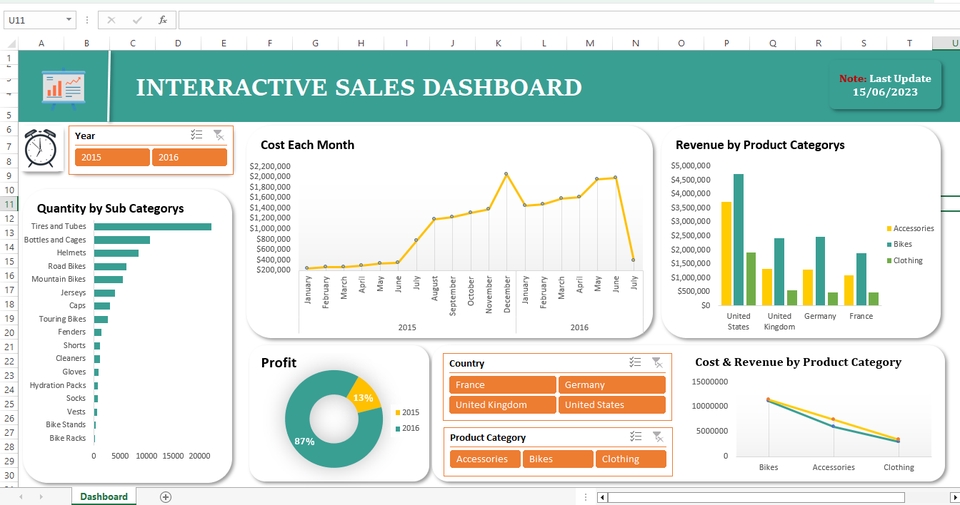This screenshot has height=505, width=960.
Task: Click December 2015 peak data point
Action: pos(506,174)
